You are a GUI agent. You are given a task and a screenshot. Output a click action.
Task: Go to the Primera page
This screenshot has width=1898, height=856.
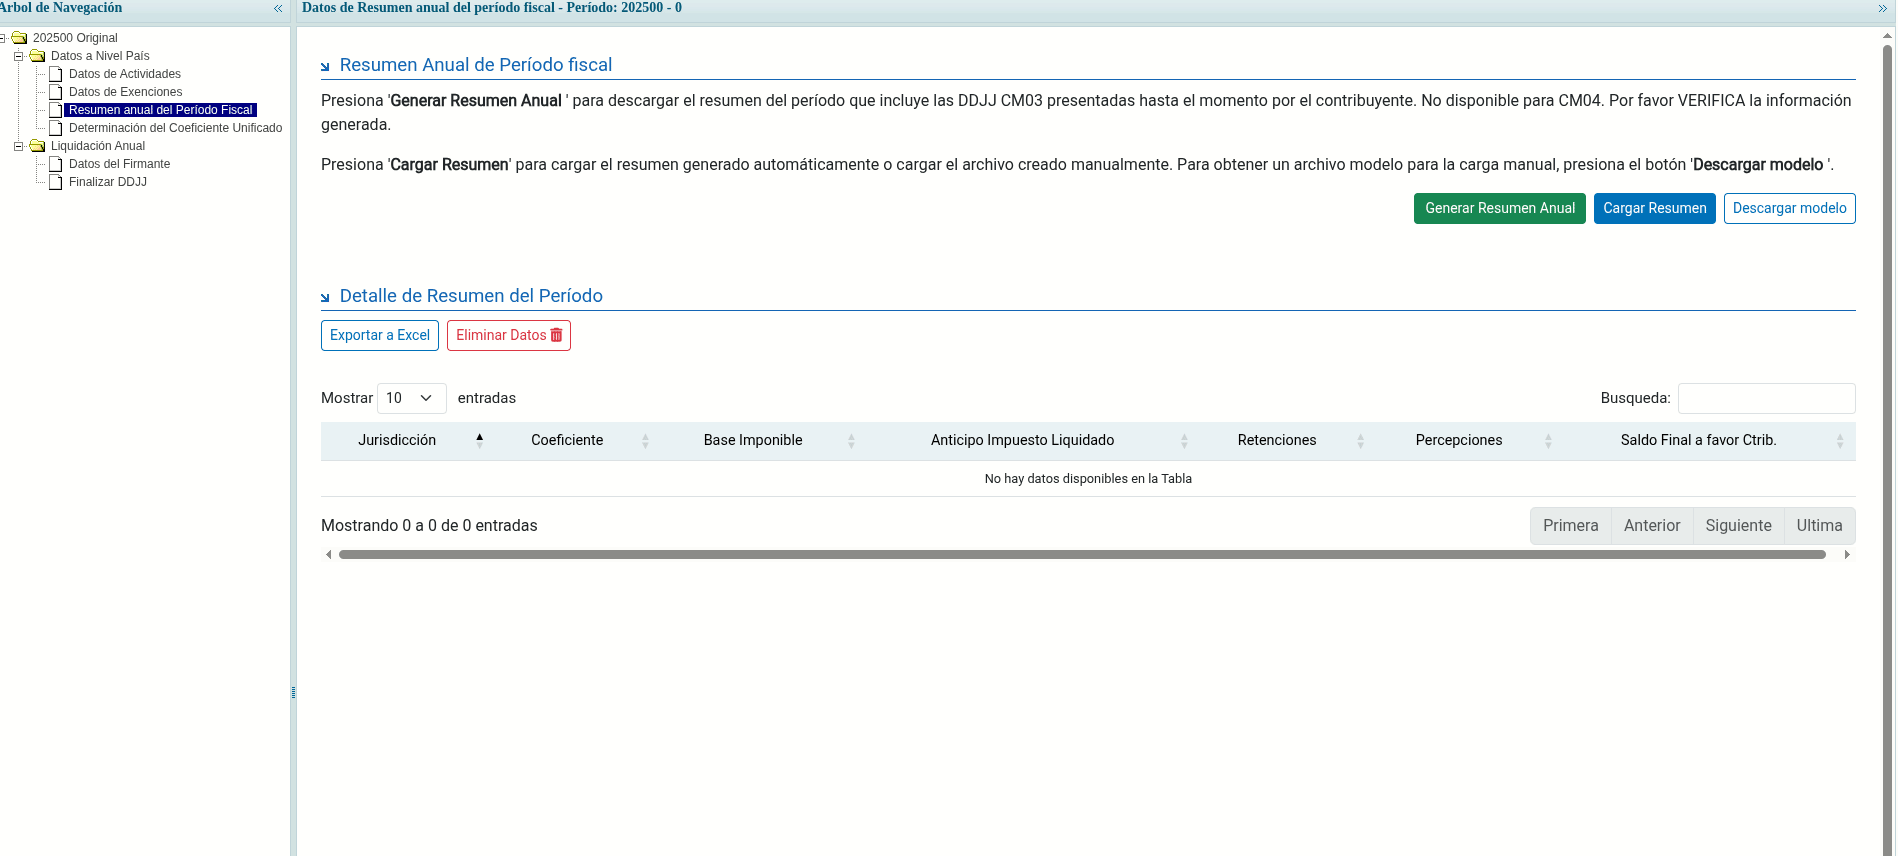(x=1570, y=526)
